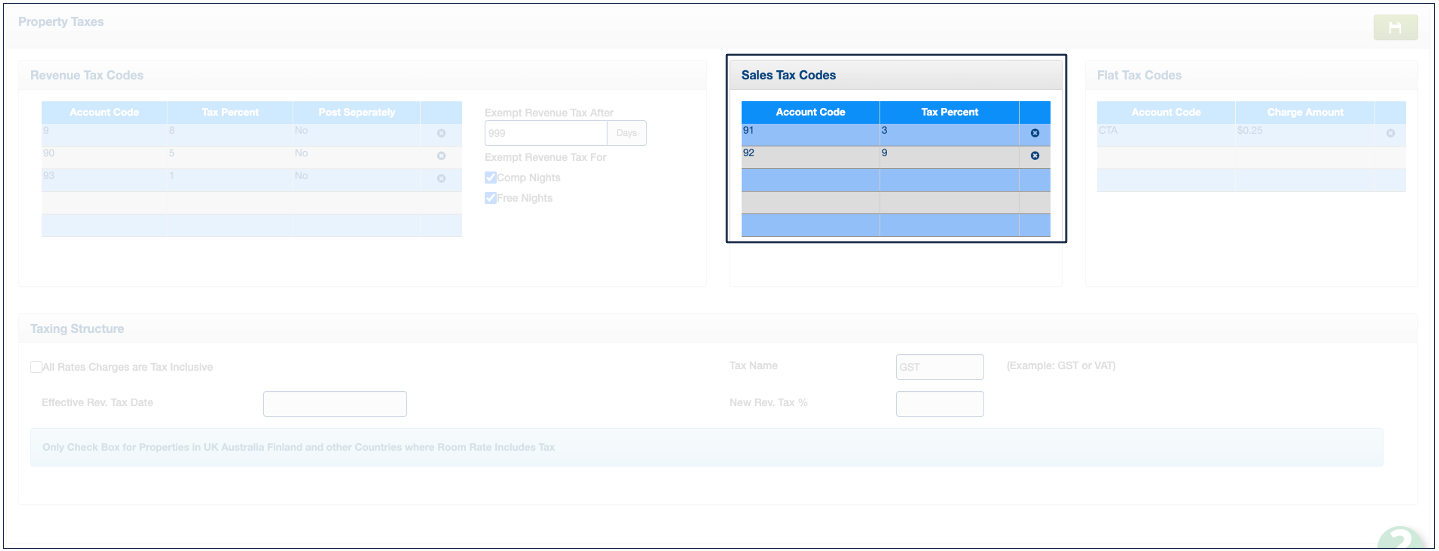Click Tax Percent cell for sales code 91

point(949,135)
